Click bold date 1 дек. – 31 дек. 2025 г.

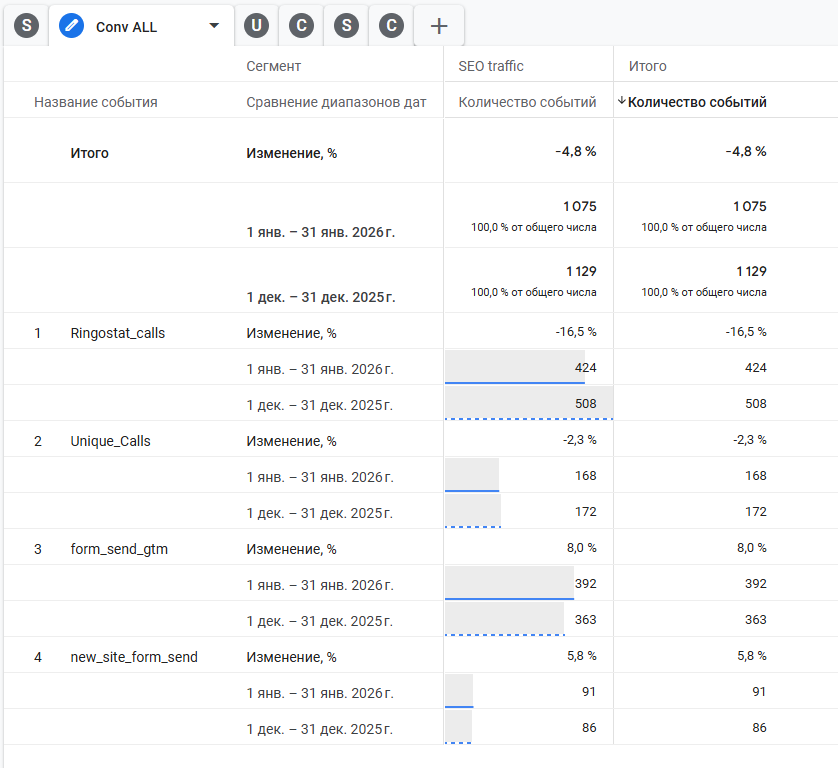[321, 298]
